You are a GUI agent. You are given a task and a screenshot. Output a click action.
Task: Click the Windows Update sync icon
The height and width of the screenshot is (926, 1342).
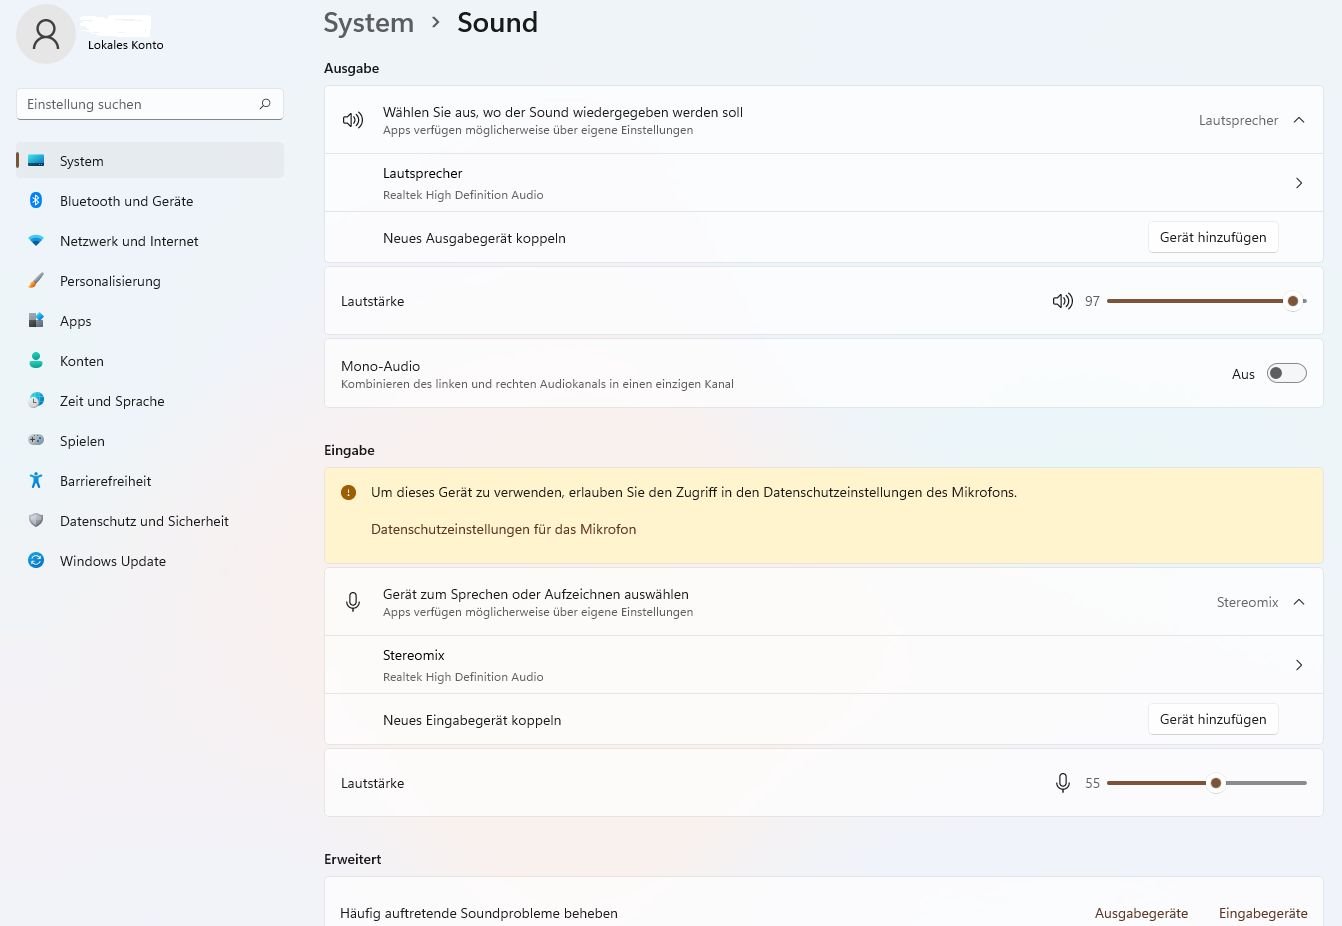point(36,561)
